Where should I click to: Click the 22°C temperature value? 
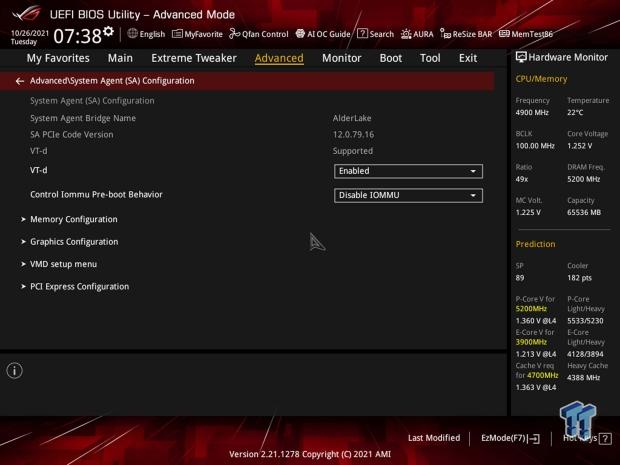(x=575, y=113)
